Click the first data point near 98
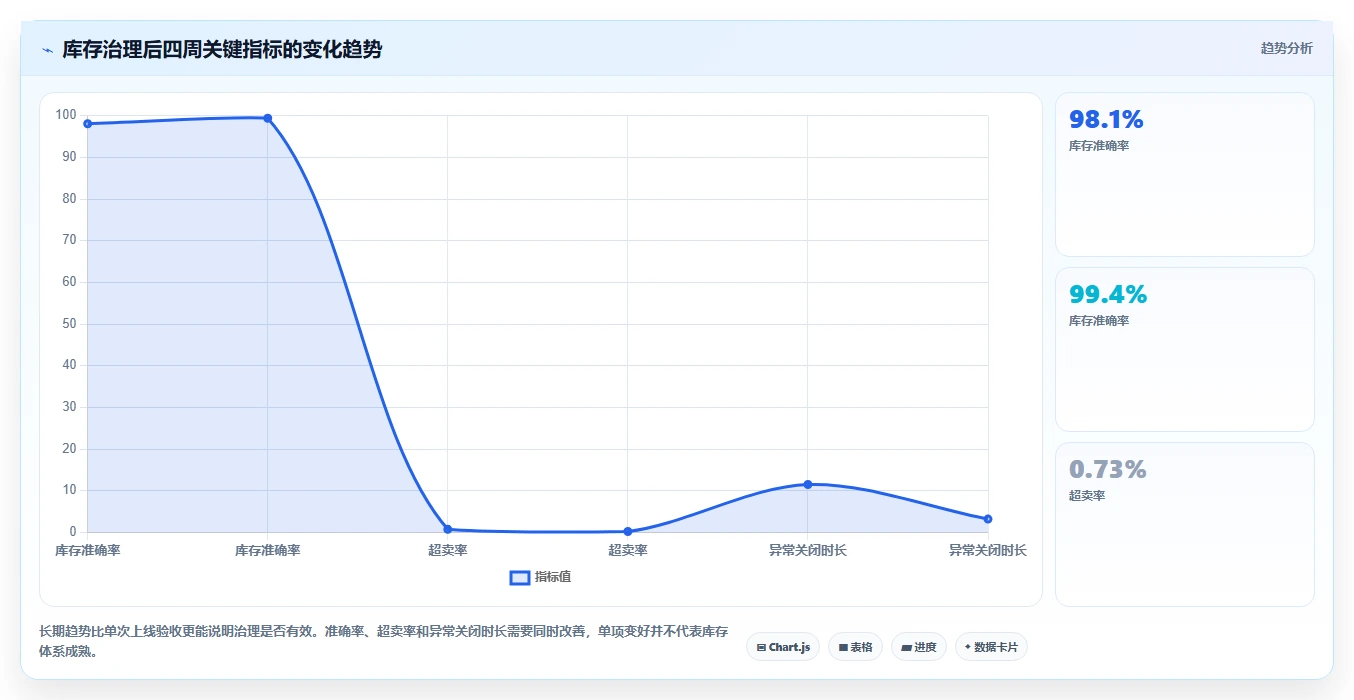The width and height of the screenshot is (1354, 700). pos(88,124)
